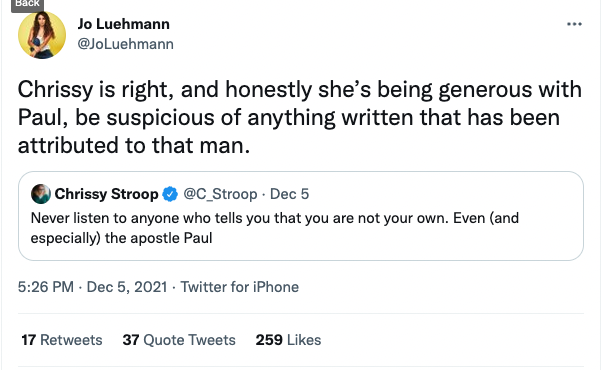Click the 'especially) the apostle Paul' line
Screen dimensions: 601x370
(x=121, y=238)
